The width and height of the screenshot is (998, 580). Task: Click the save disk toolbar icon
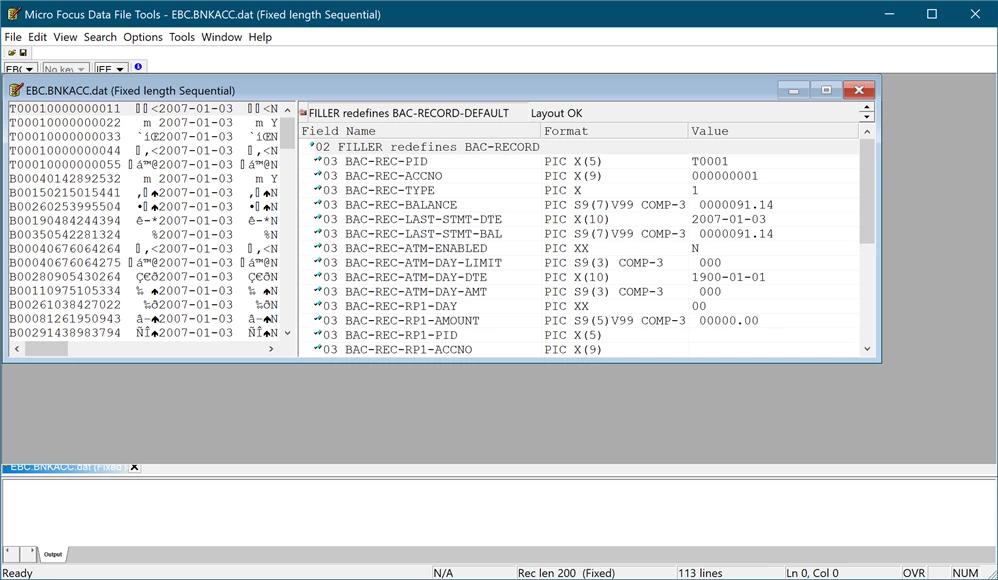click(x=24, y=53)
